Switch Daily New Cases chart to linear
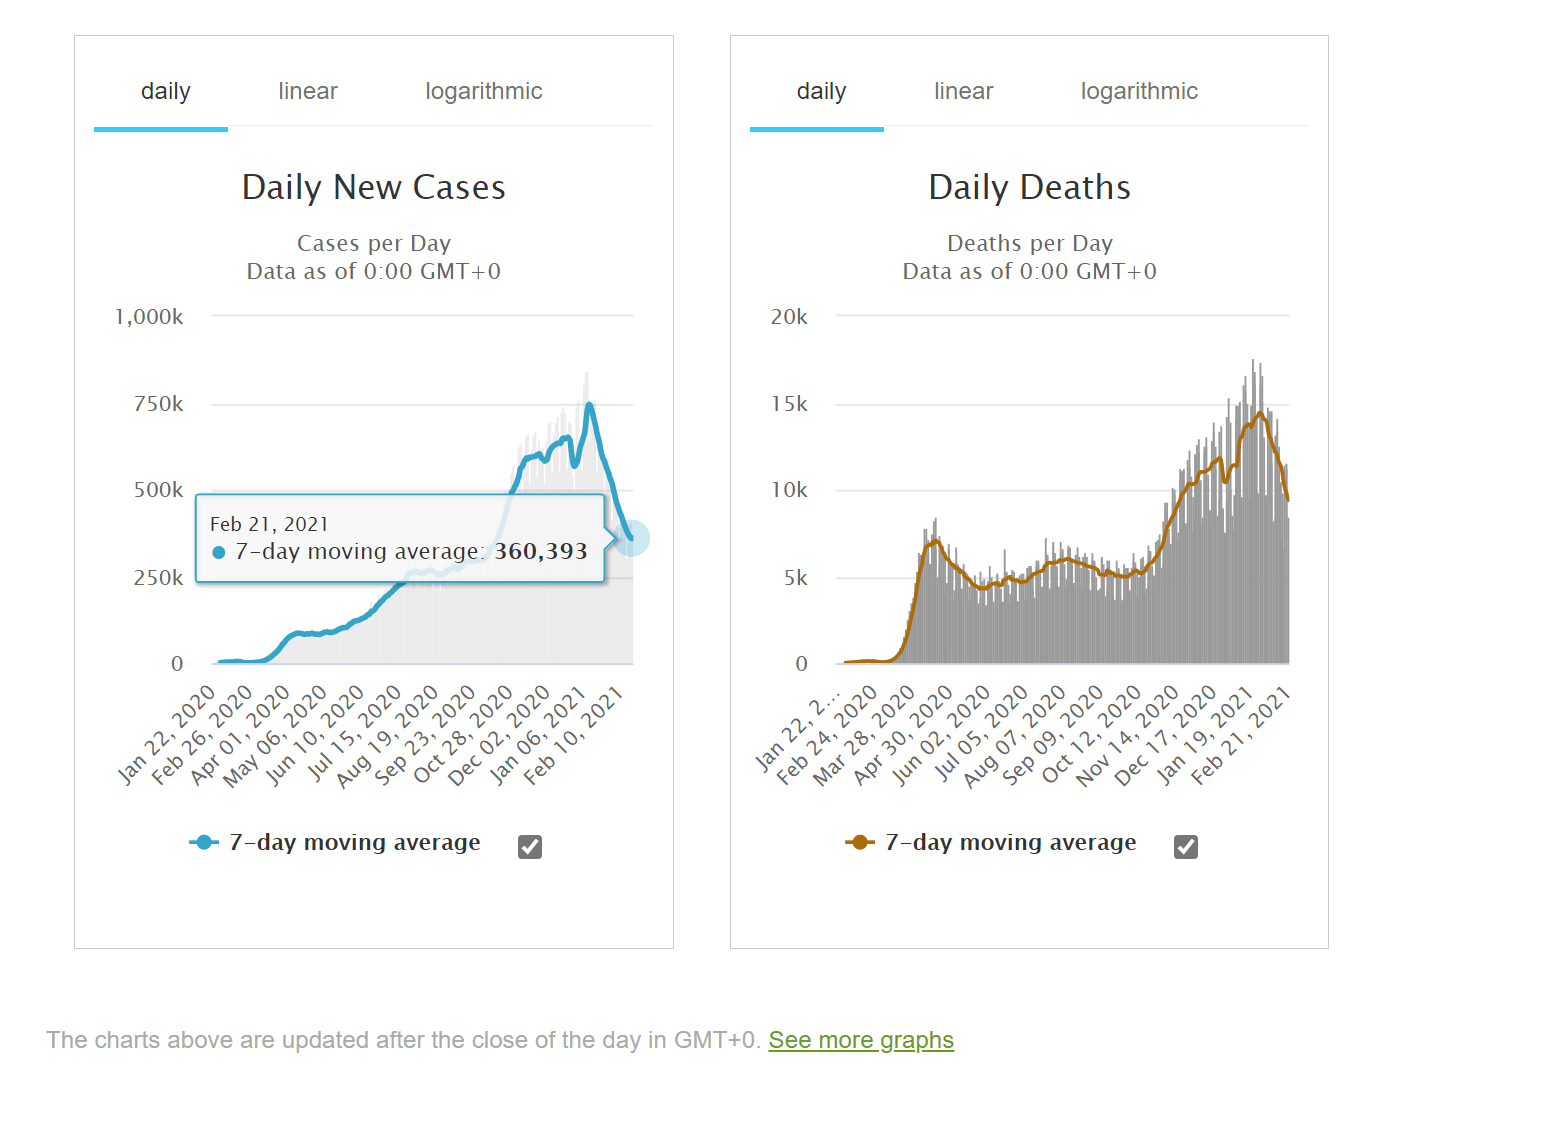Viewport: 1568px width, 1124px height. point(308,92)
